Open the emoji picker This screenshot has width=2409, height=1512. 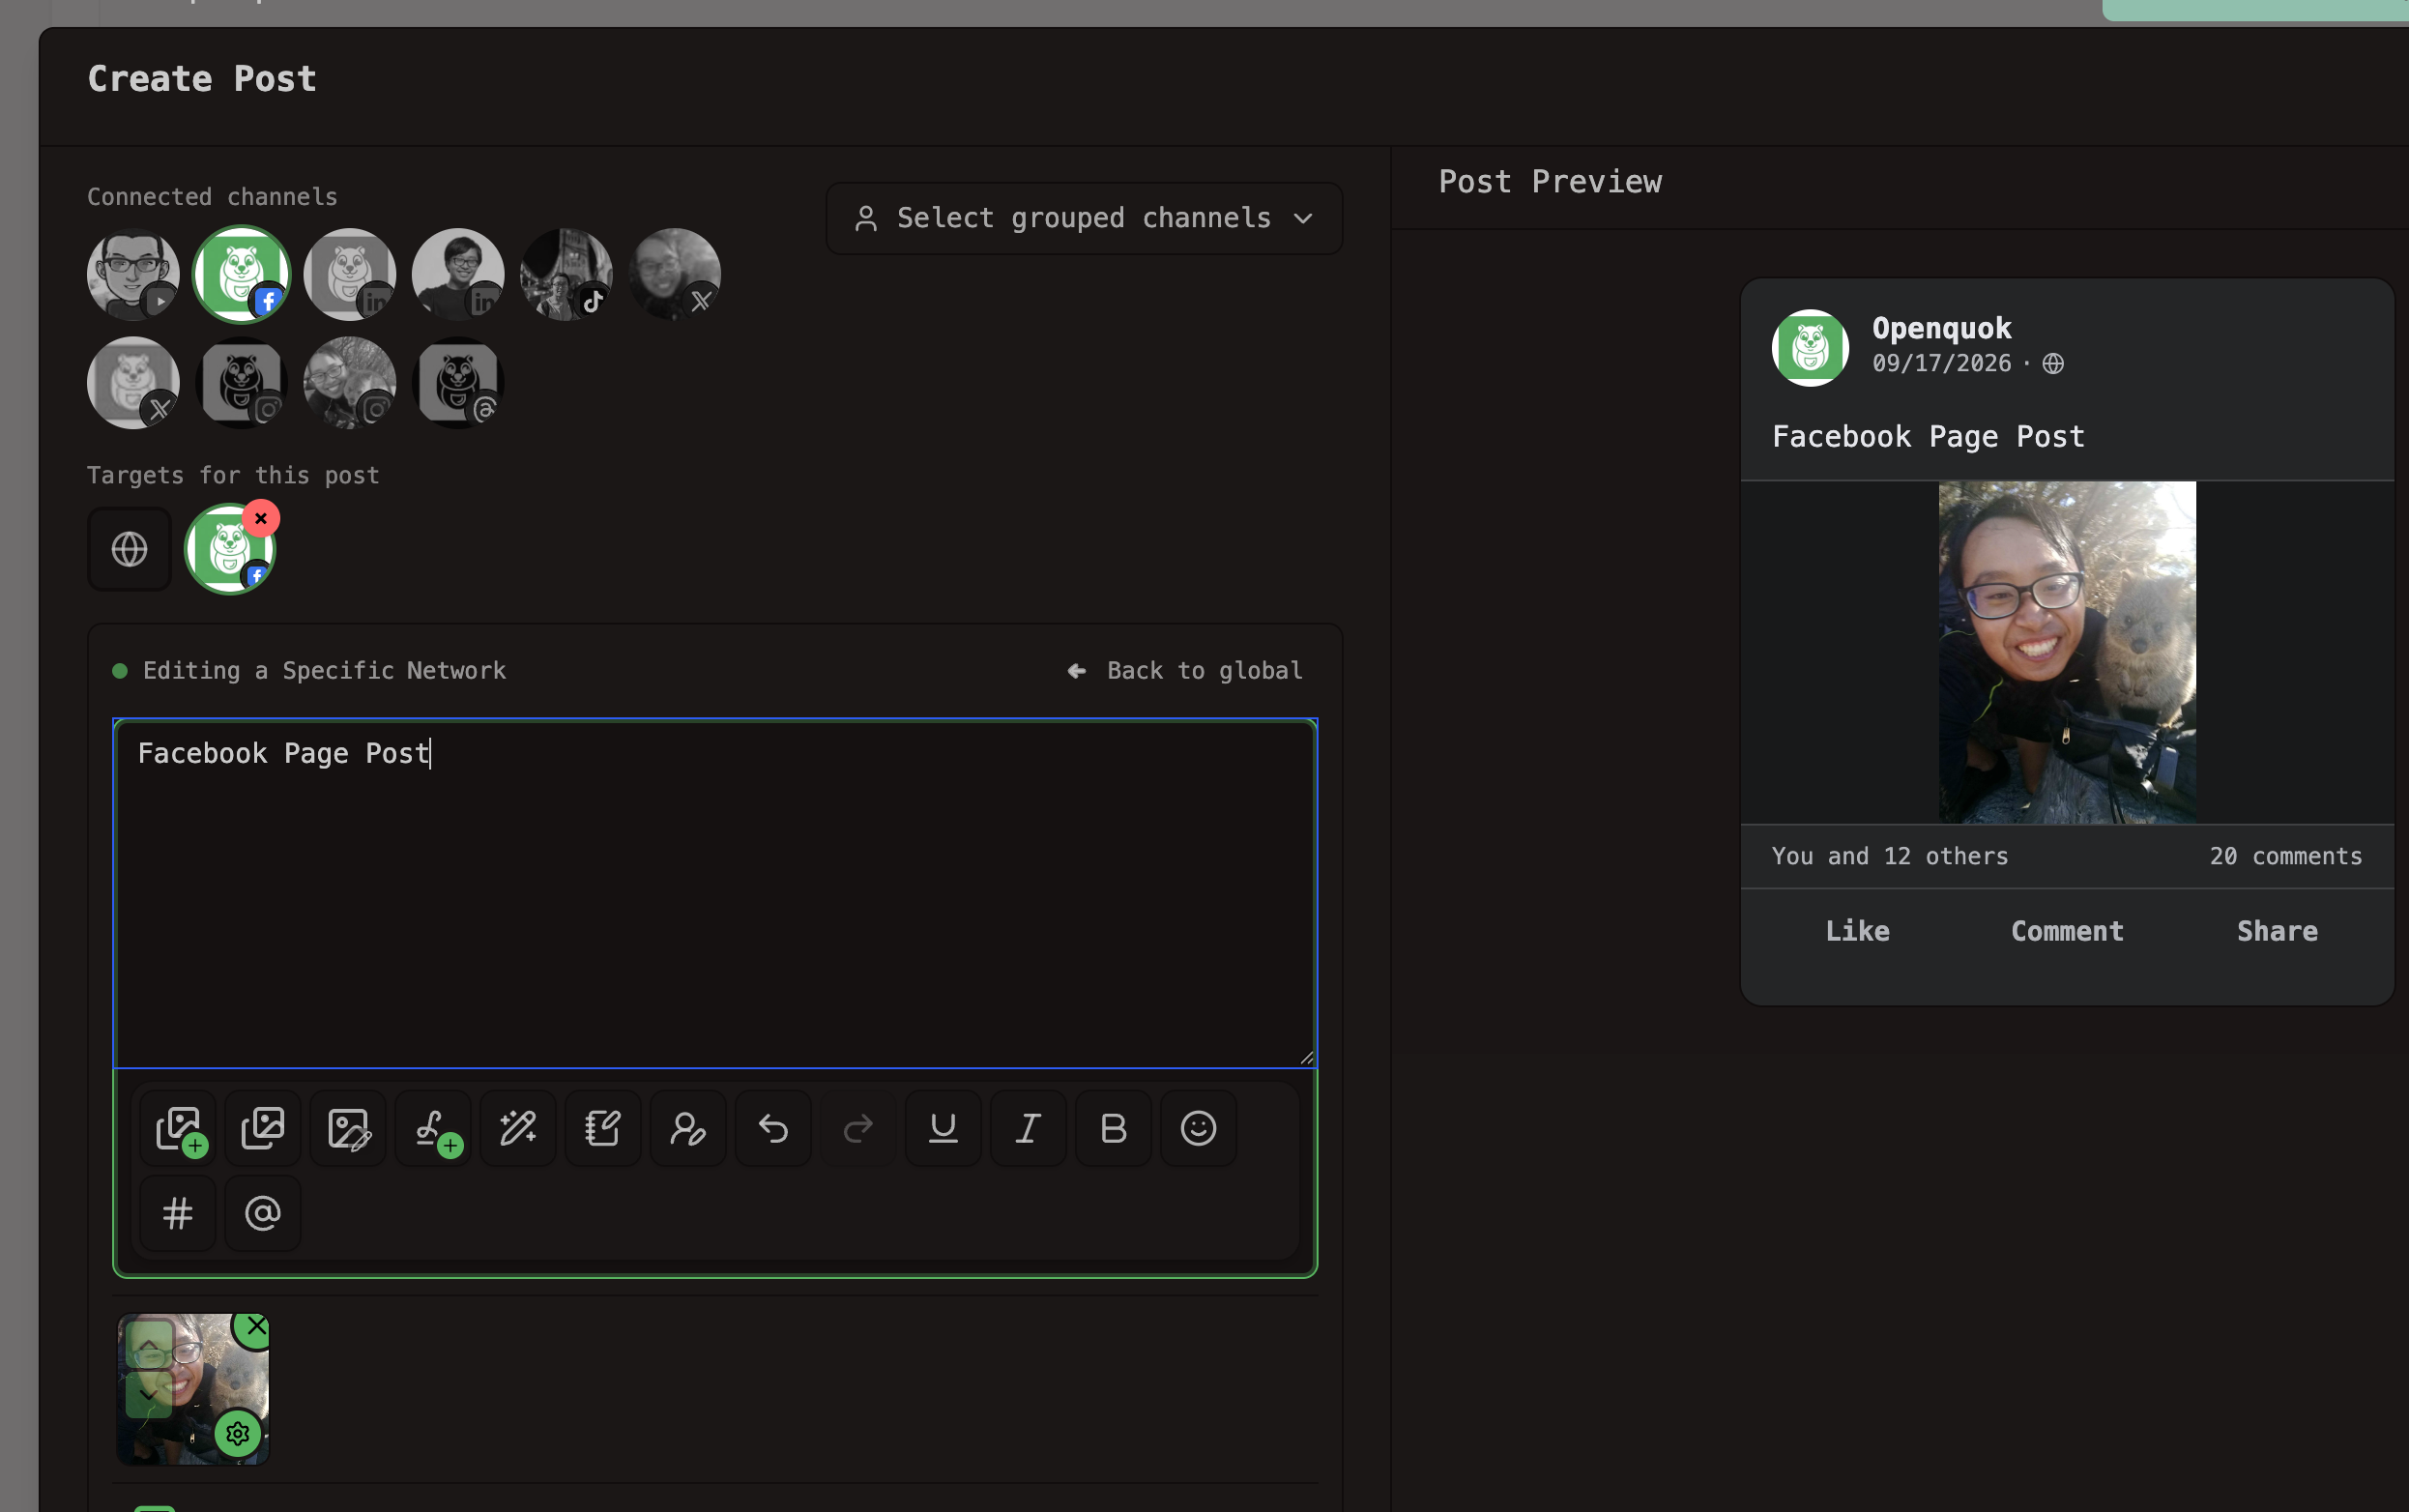pyautogui.click(x=1198, y=1128)
